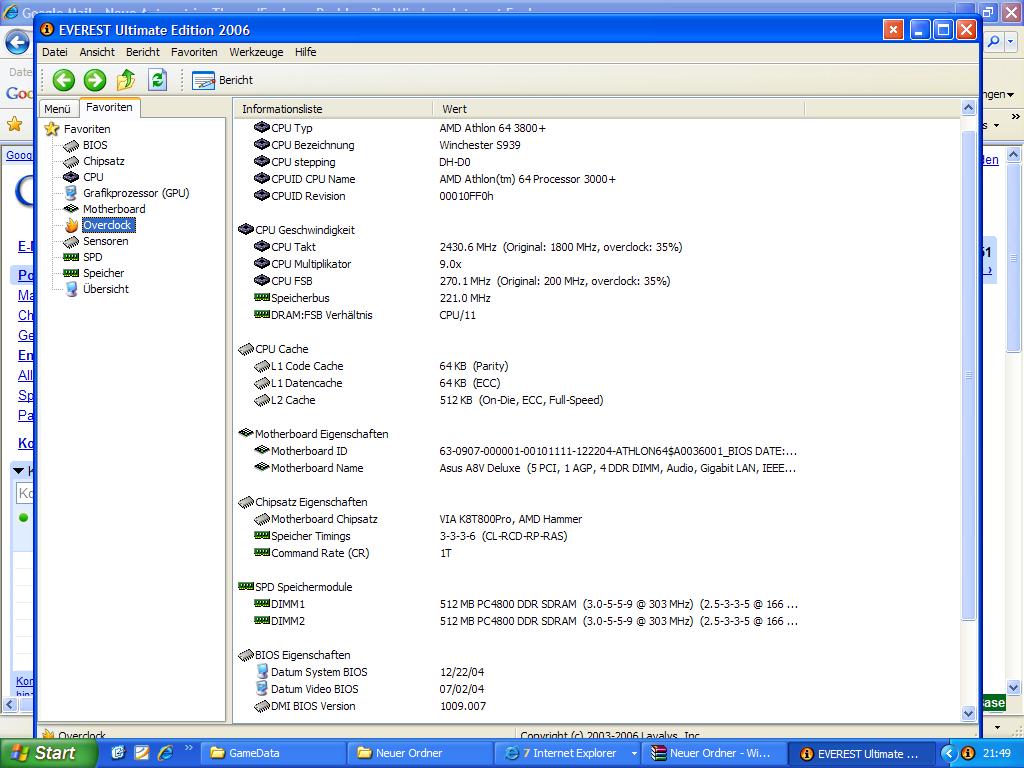Expand the quick launch overflow chevron
Viewport: 1024px width, 768px height.
coord(189,748)
